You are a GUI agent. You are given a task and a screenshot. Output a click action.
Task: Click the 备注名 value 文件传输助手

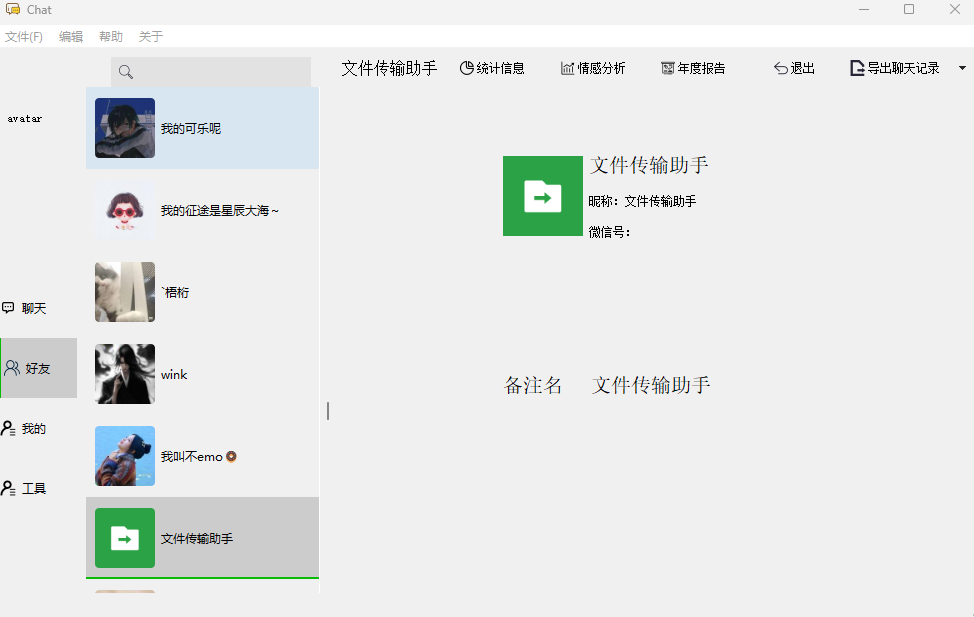tap(651, 385)
